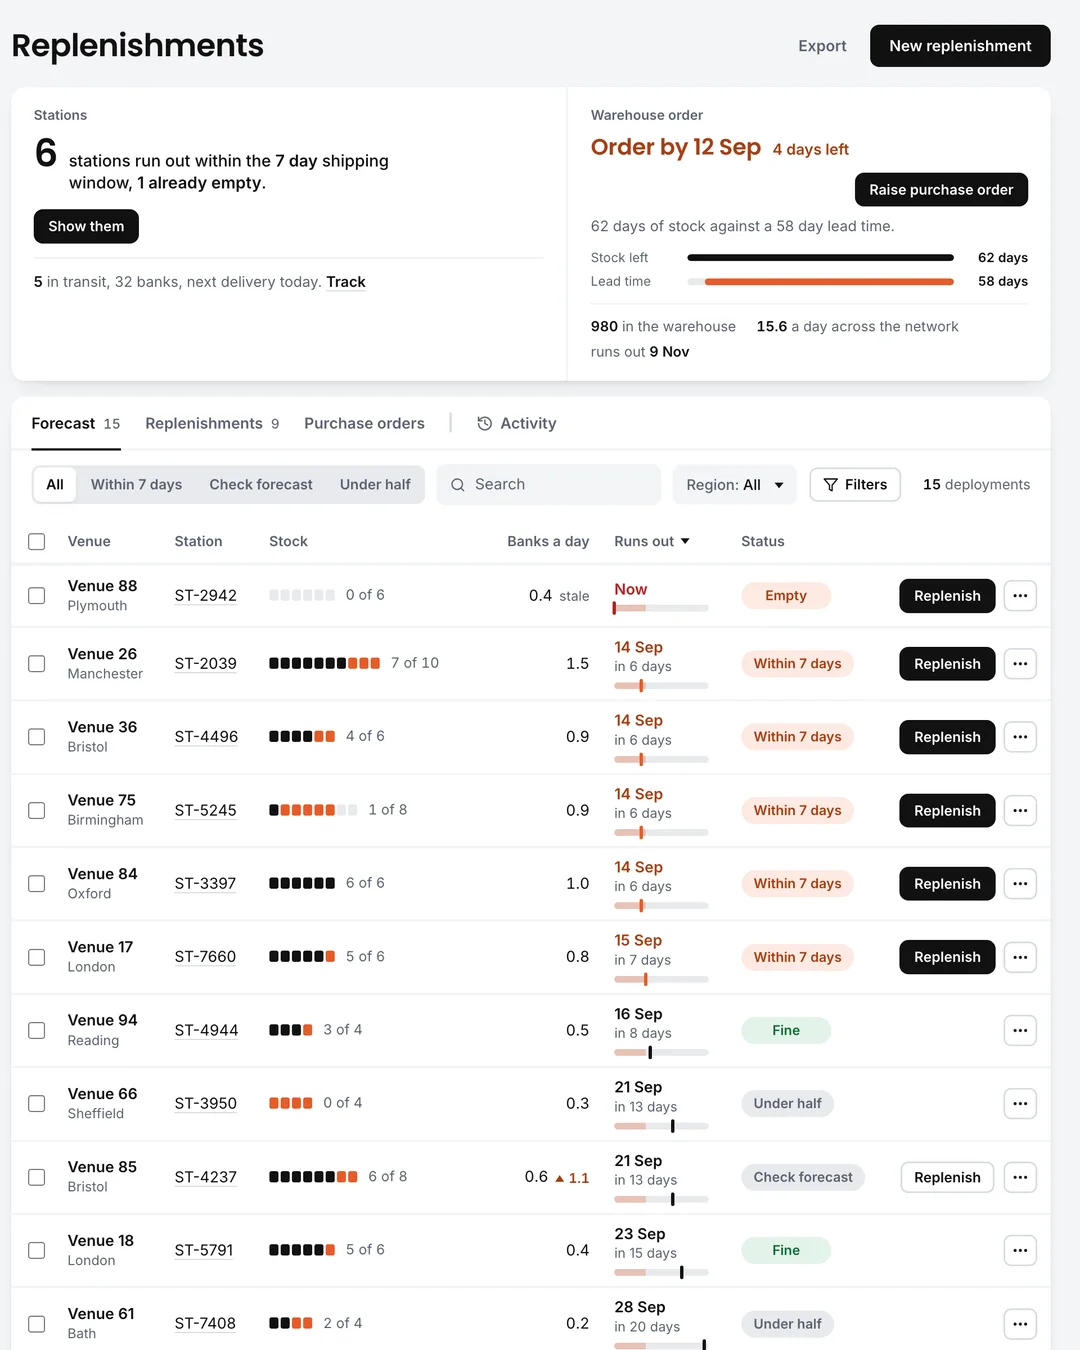The image size is (1080, 1350).
Task: Click the Show them button
Action: (86, 226)
